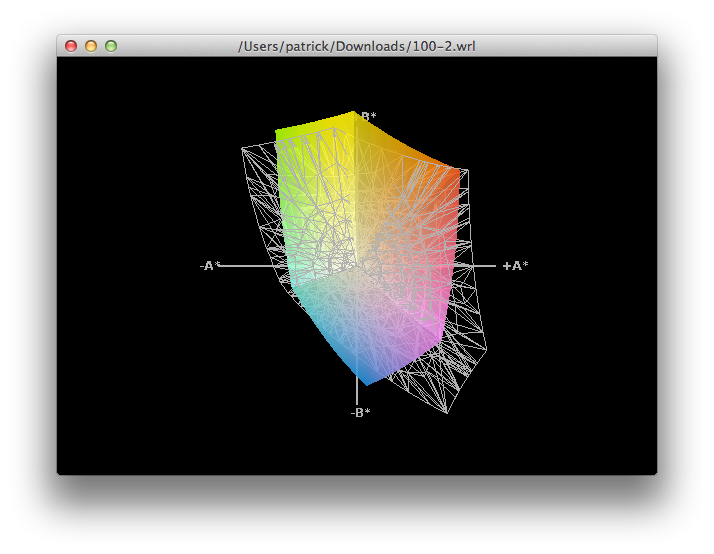Select the -A* axis label
714x554 pixels.
tap(210, 266)
